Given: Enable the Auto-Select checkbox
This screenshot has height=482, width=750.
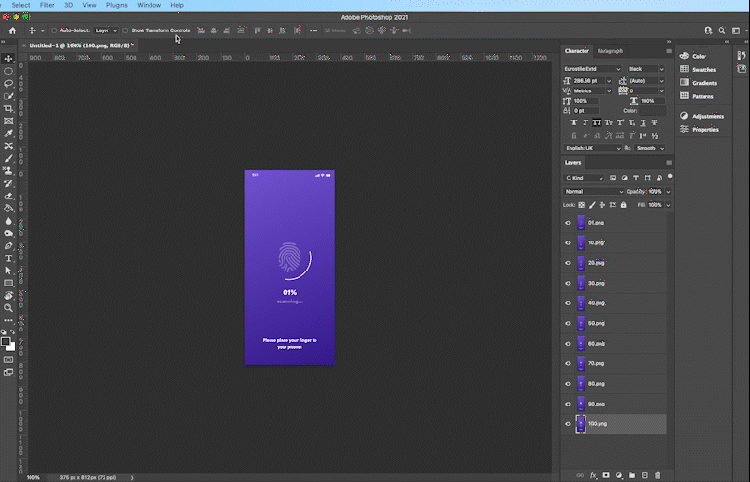Looking at the screenshot, I should (x=54, y=31).
